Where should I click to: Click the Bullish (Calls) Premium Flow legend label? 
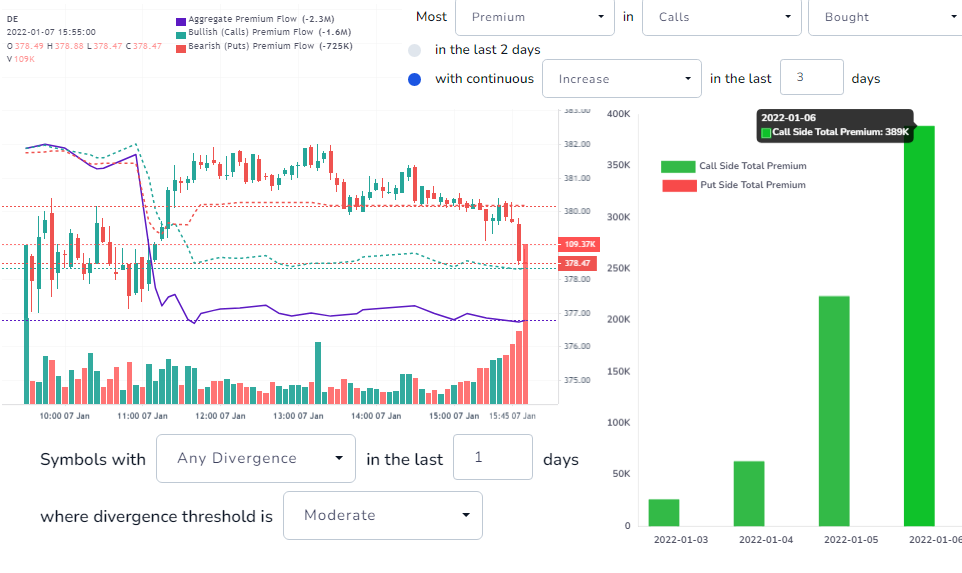pos(270,32)
